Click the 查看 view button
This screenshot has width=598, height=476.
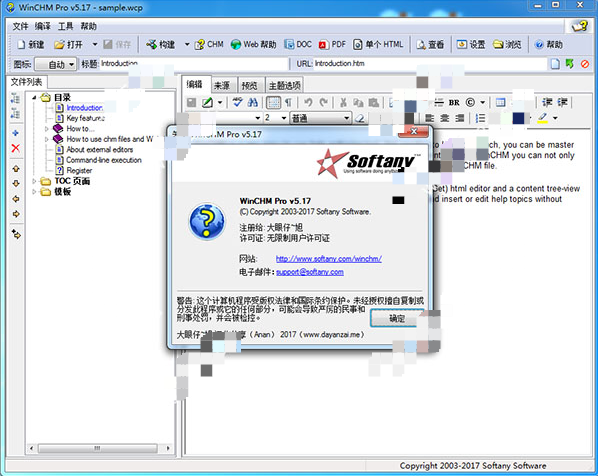tap(430, 45)
